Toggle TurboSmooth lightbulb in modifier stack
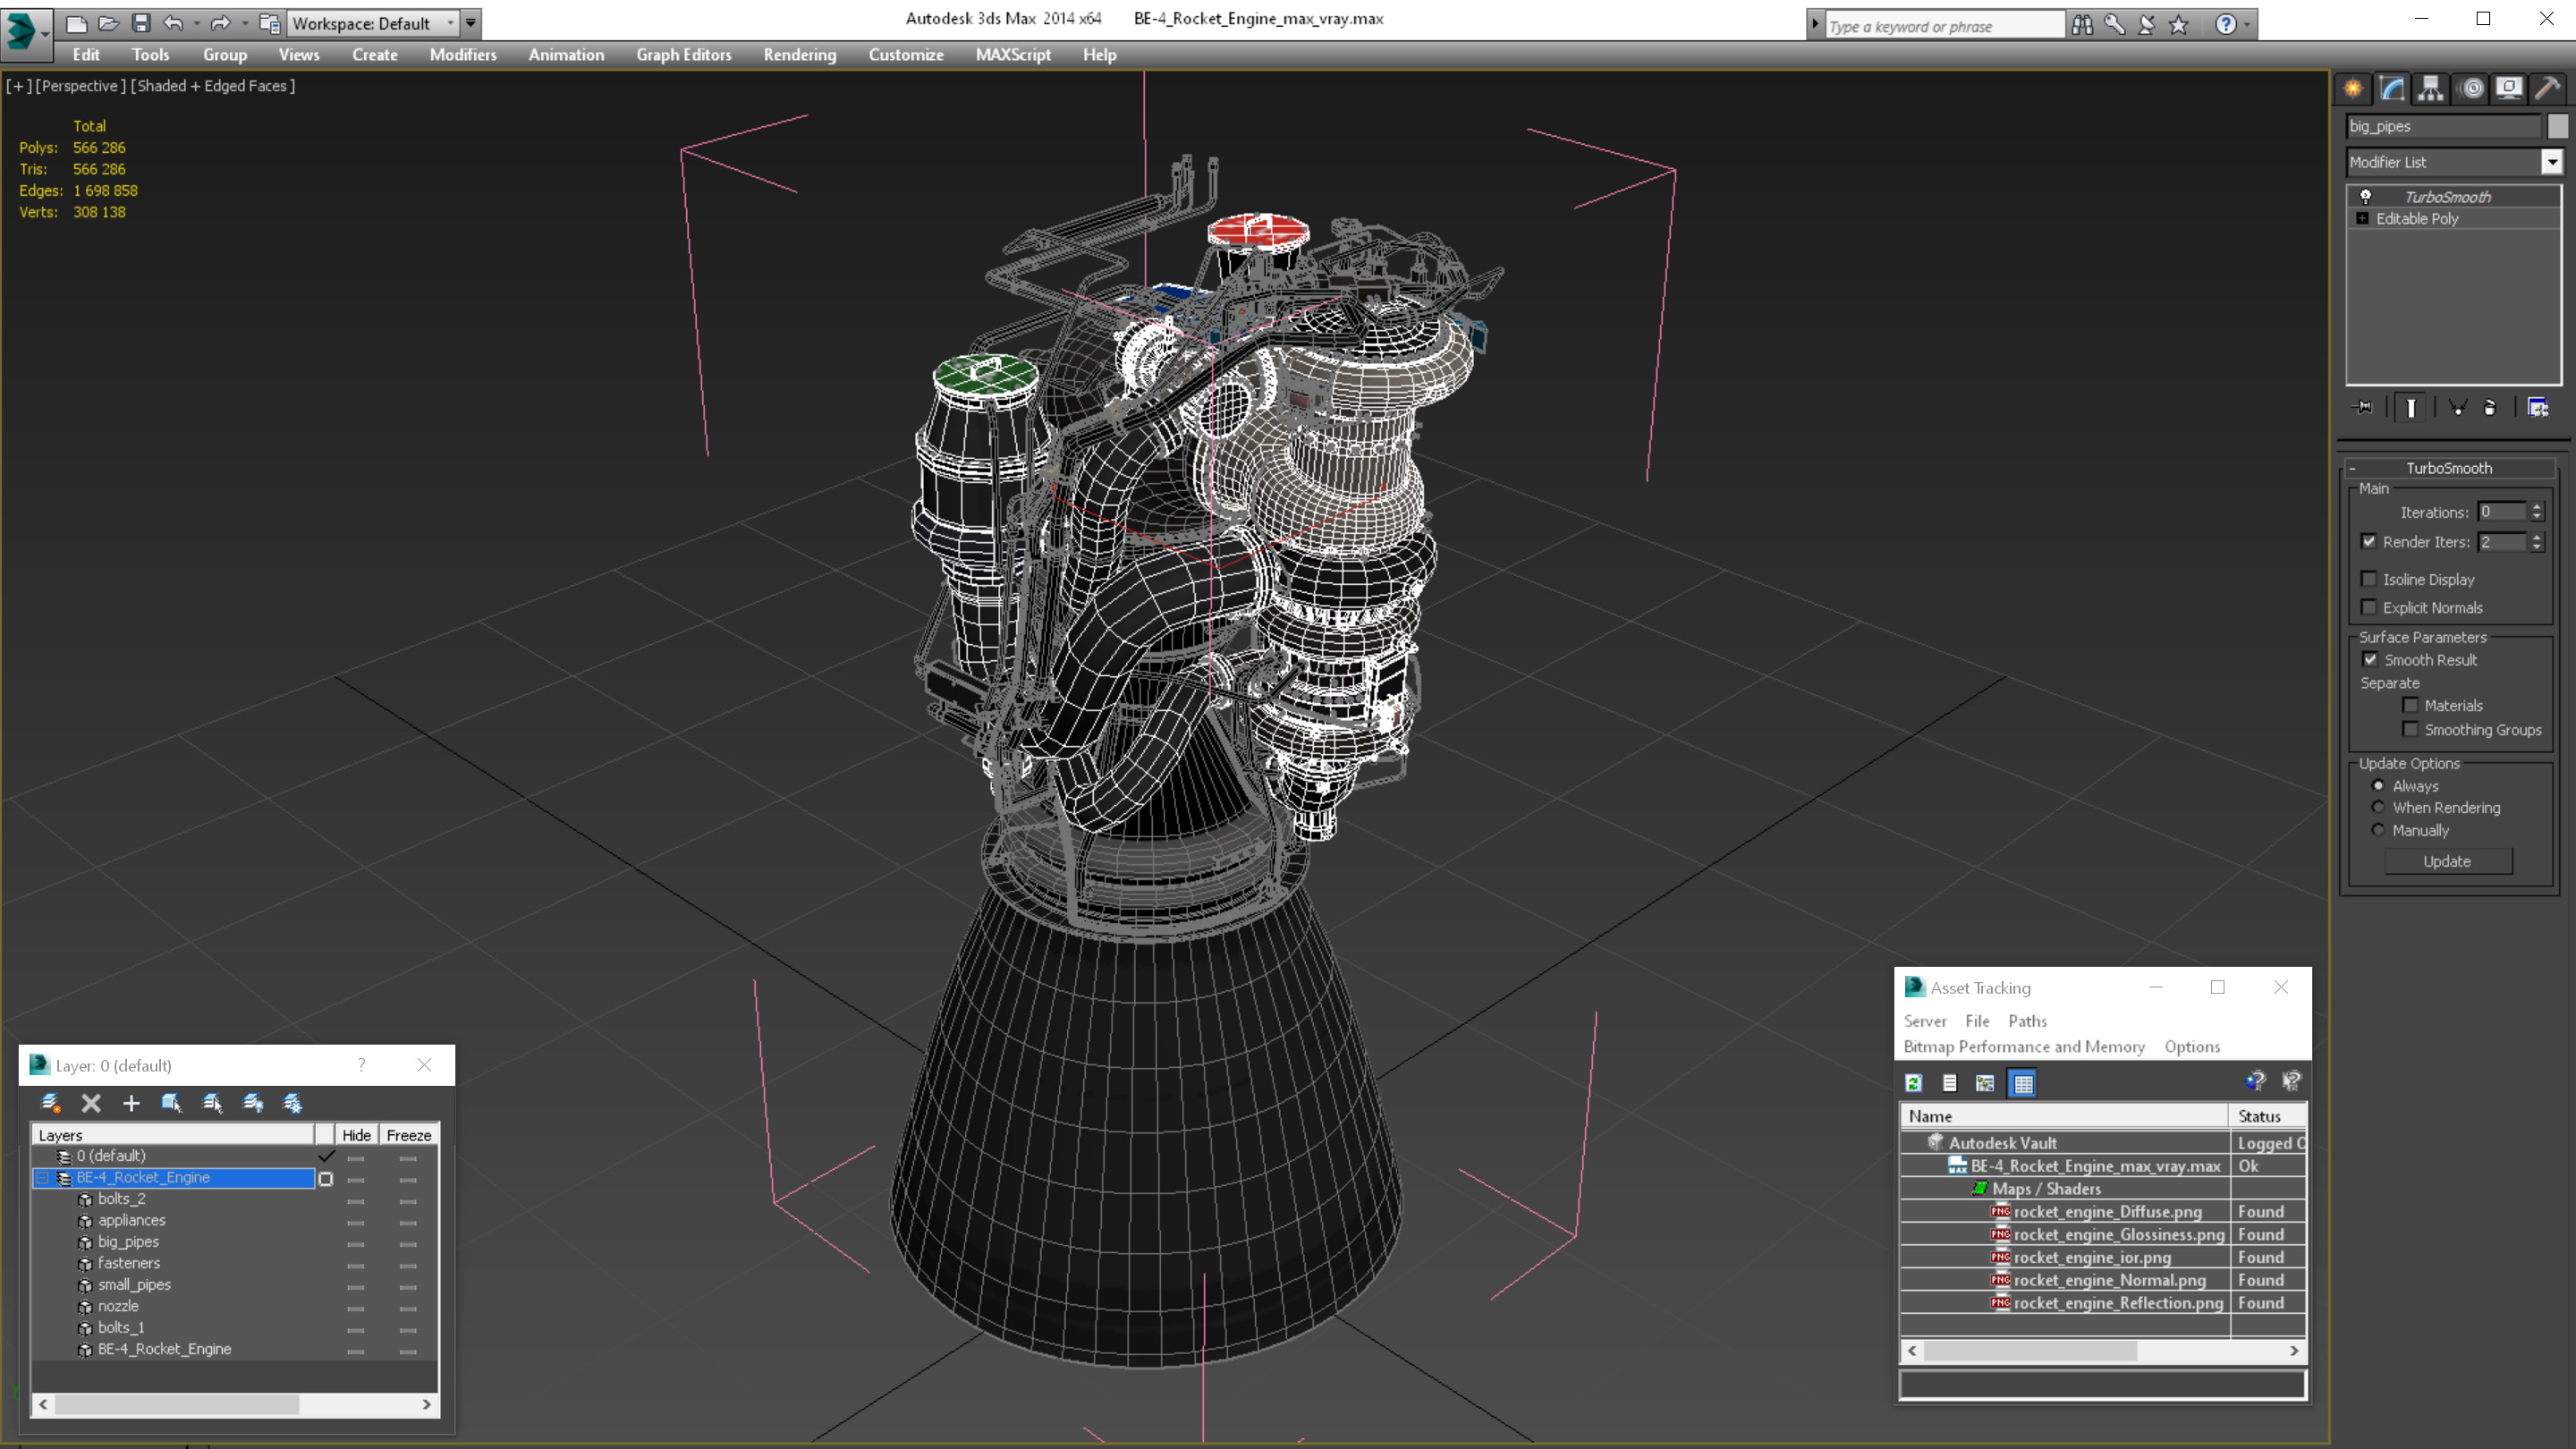2576x1449 pixels. pyautogui.click(x=2366, y=197)
